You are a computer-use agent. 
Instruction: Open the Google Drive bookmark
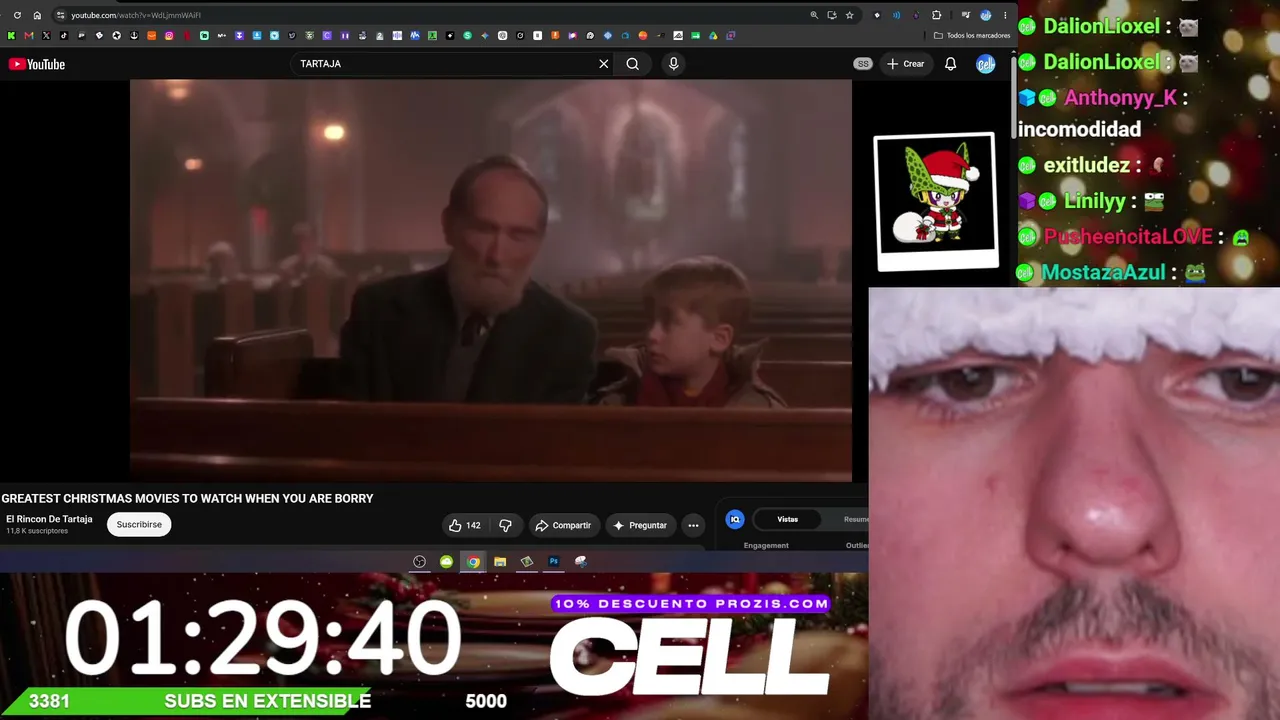click(x=713, y=36)
